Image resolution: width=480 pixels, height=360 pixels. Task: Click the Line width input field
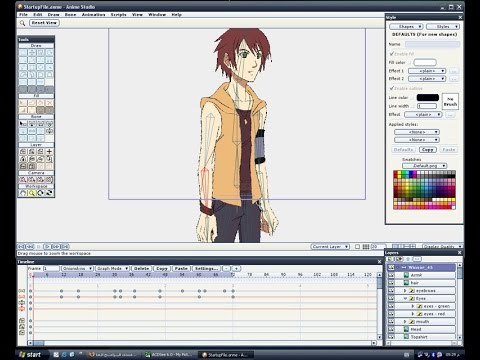(427, 106)
